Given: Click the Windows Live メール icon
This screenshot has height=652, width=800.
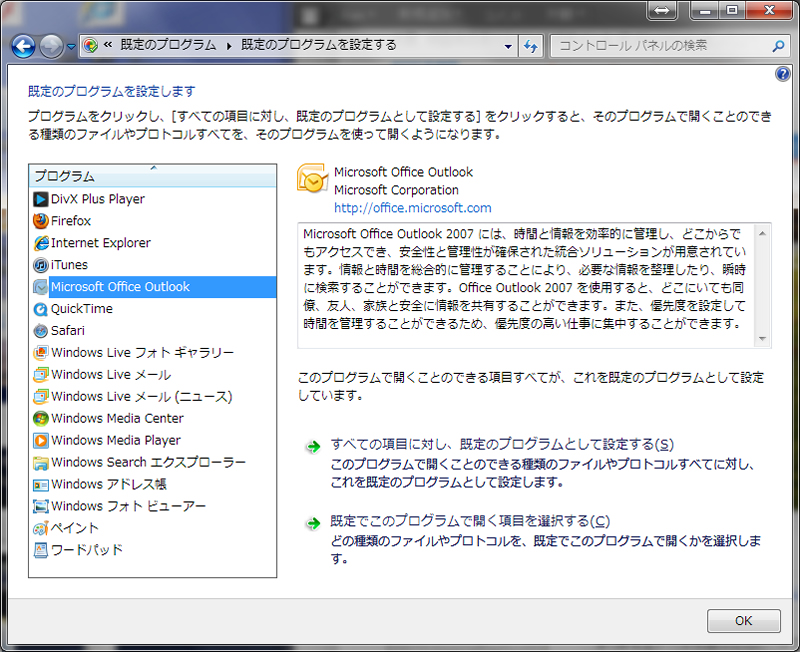Looking at the screenshot, I should (40, 374).
